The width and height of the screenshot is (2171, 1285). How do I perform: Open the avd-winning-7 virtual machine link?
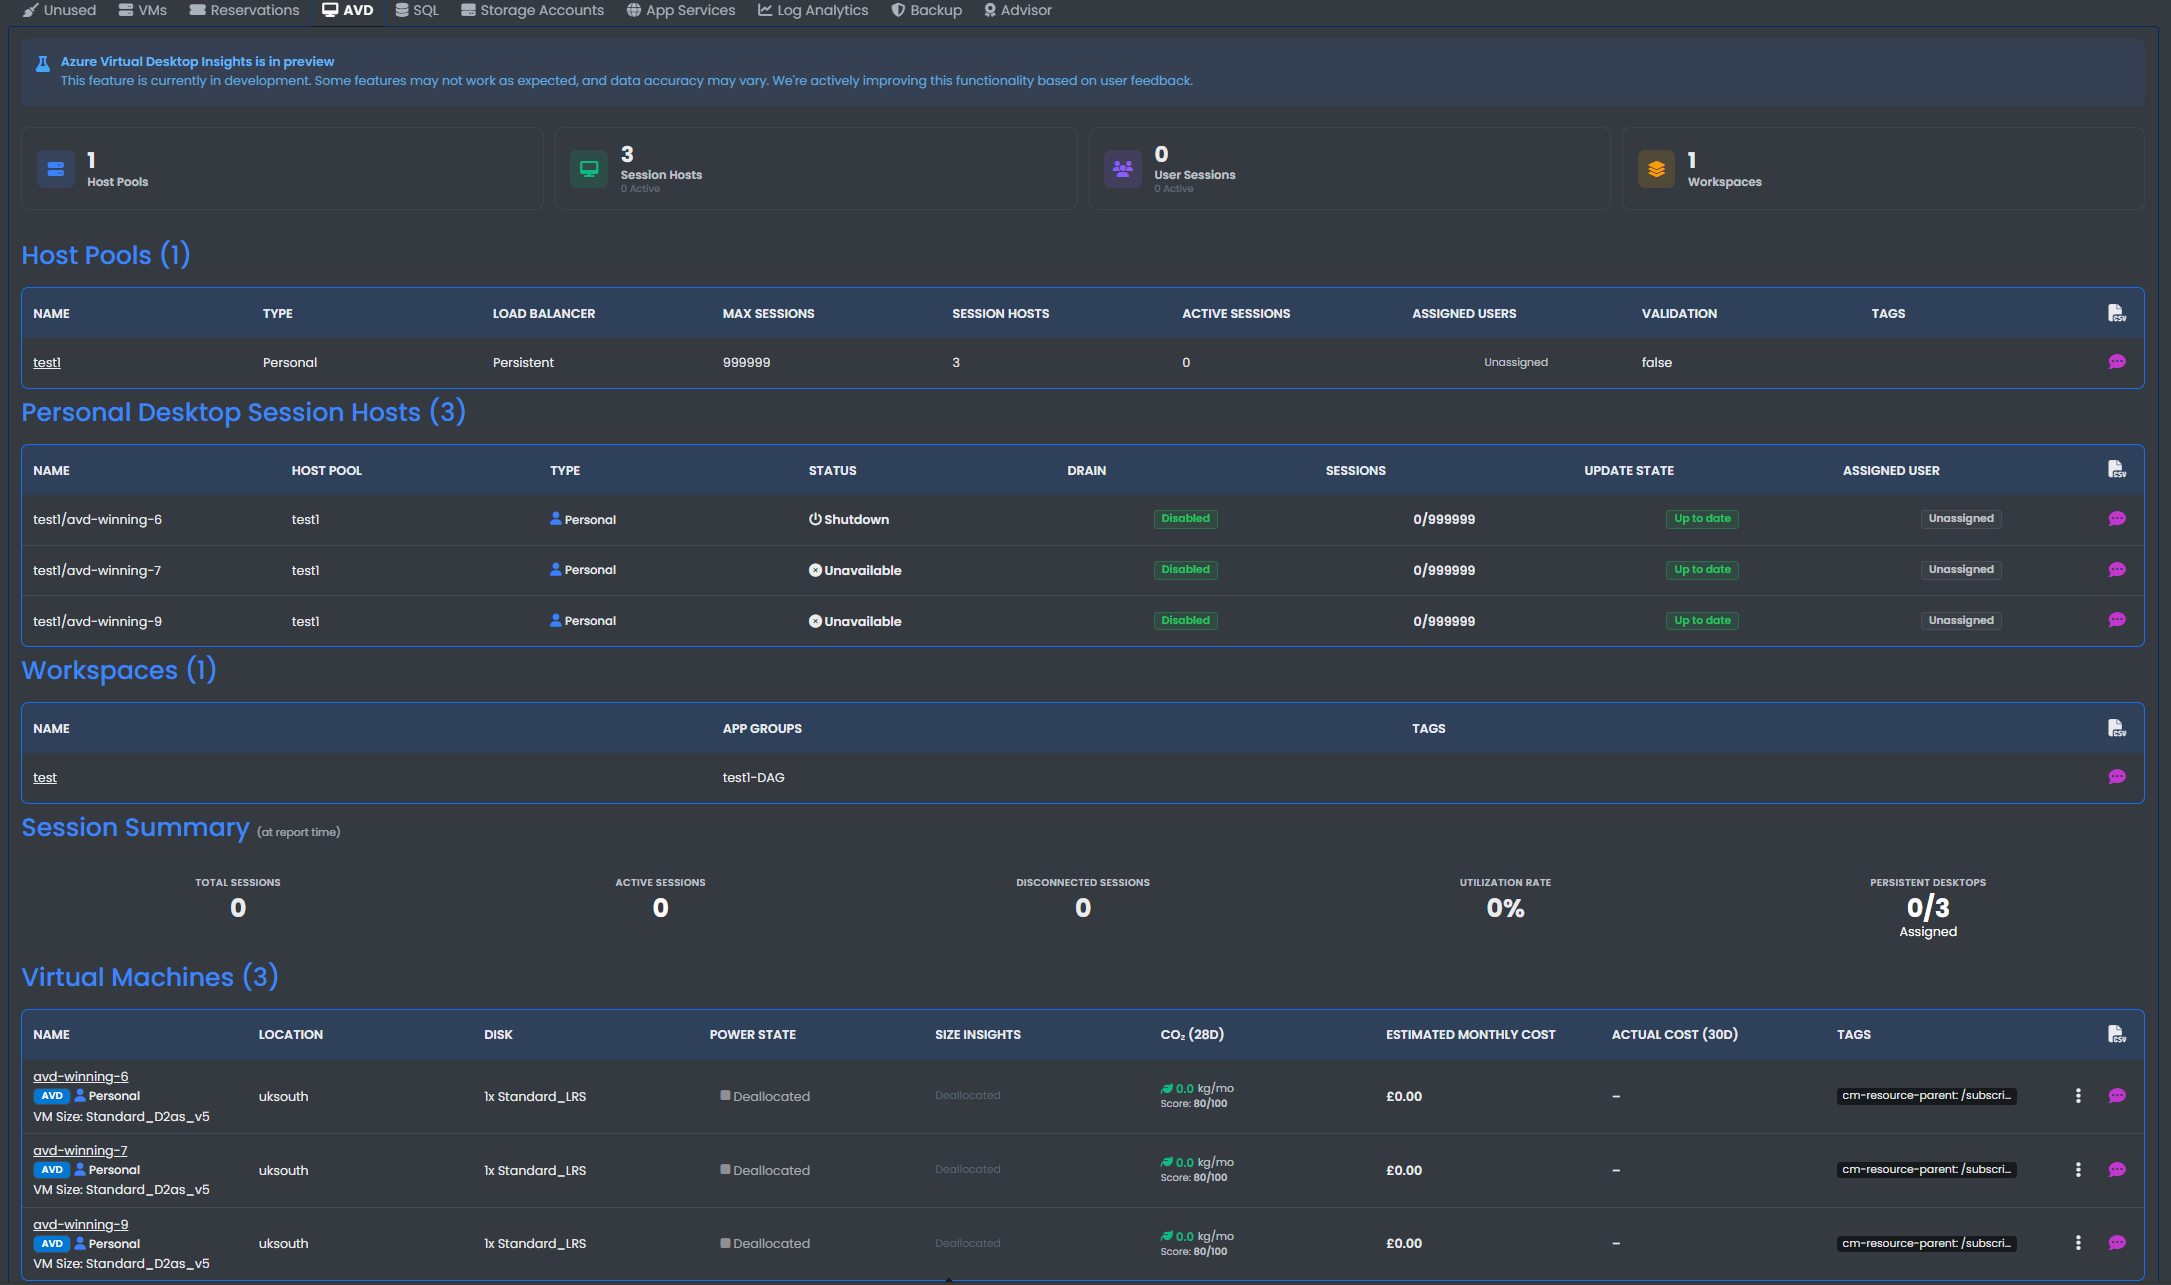tap(80, 1150)
